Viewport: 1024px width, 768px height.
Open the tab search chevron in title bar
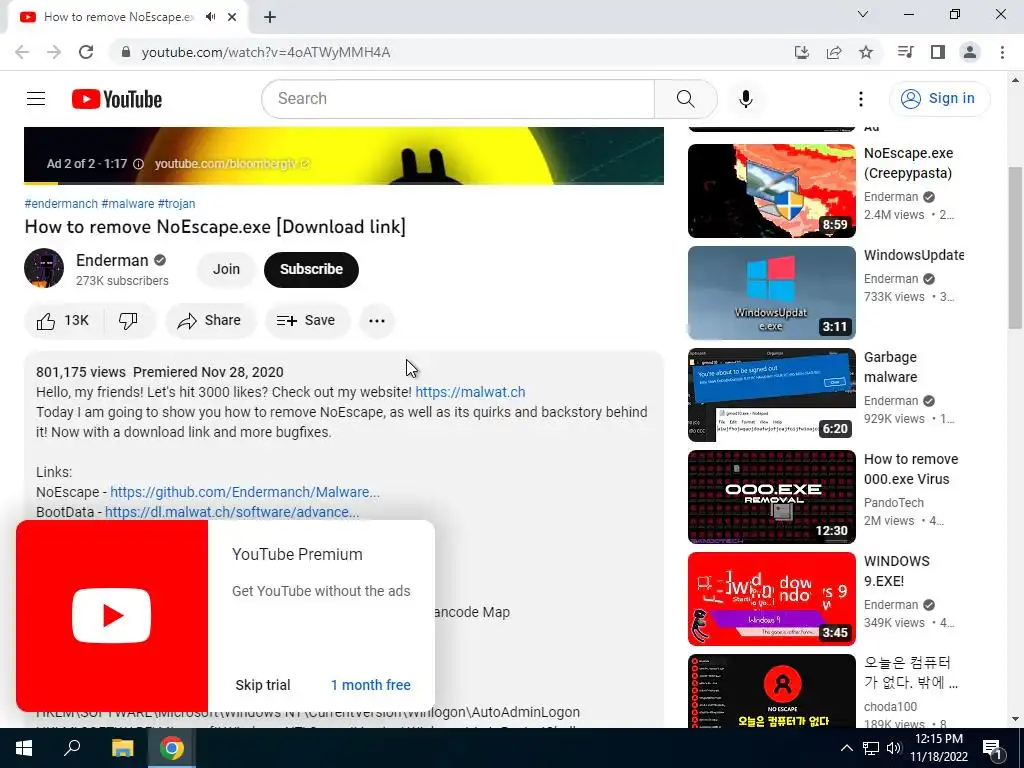point(863,14)
